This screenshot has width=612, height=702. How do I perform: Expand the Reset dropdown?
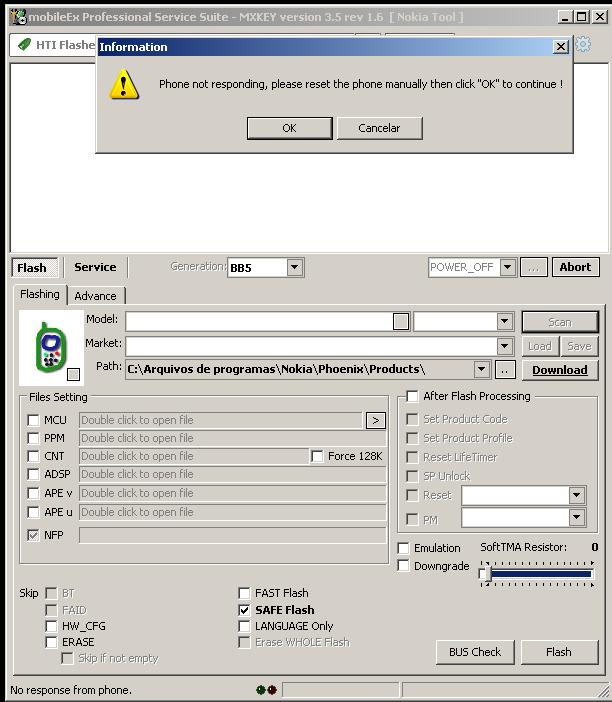pyautogui.click(x=577, y=496)
